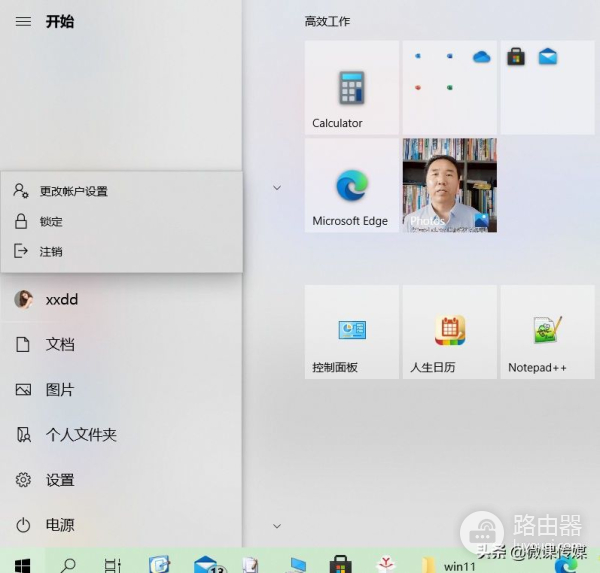The image size is (600, 573).
Task: Launch the Notepad++ tile
Action: [x=548, y=332]
